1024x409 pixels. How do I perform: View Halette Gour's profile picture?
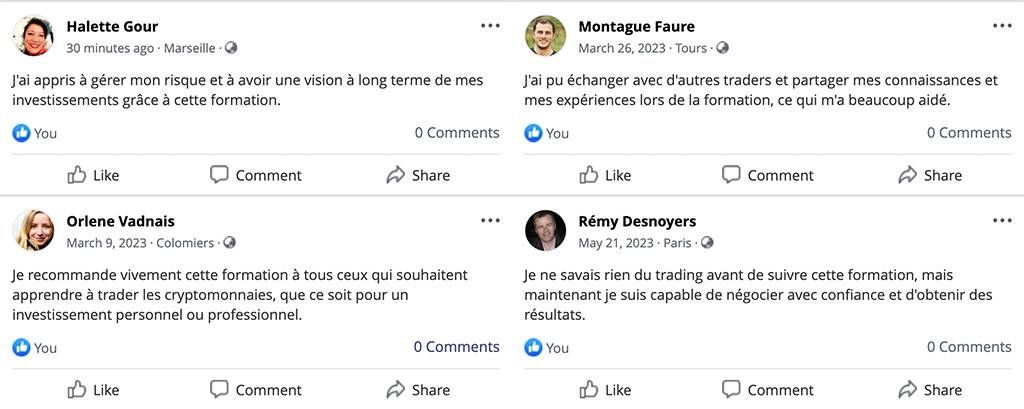pos(33,36)
